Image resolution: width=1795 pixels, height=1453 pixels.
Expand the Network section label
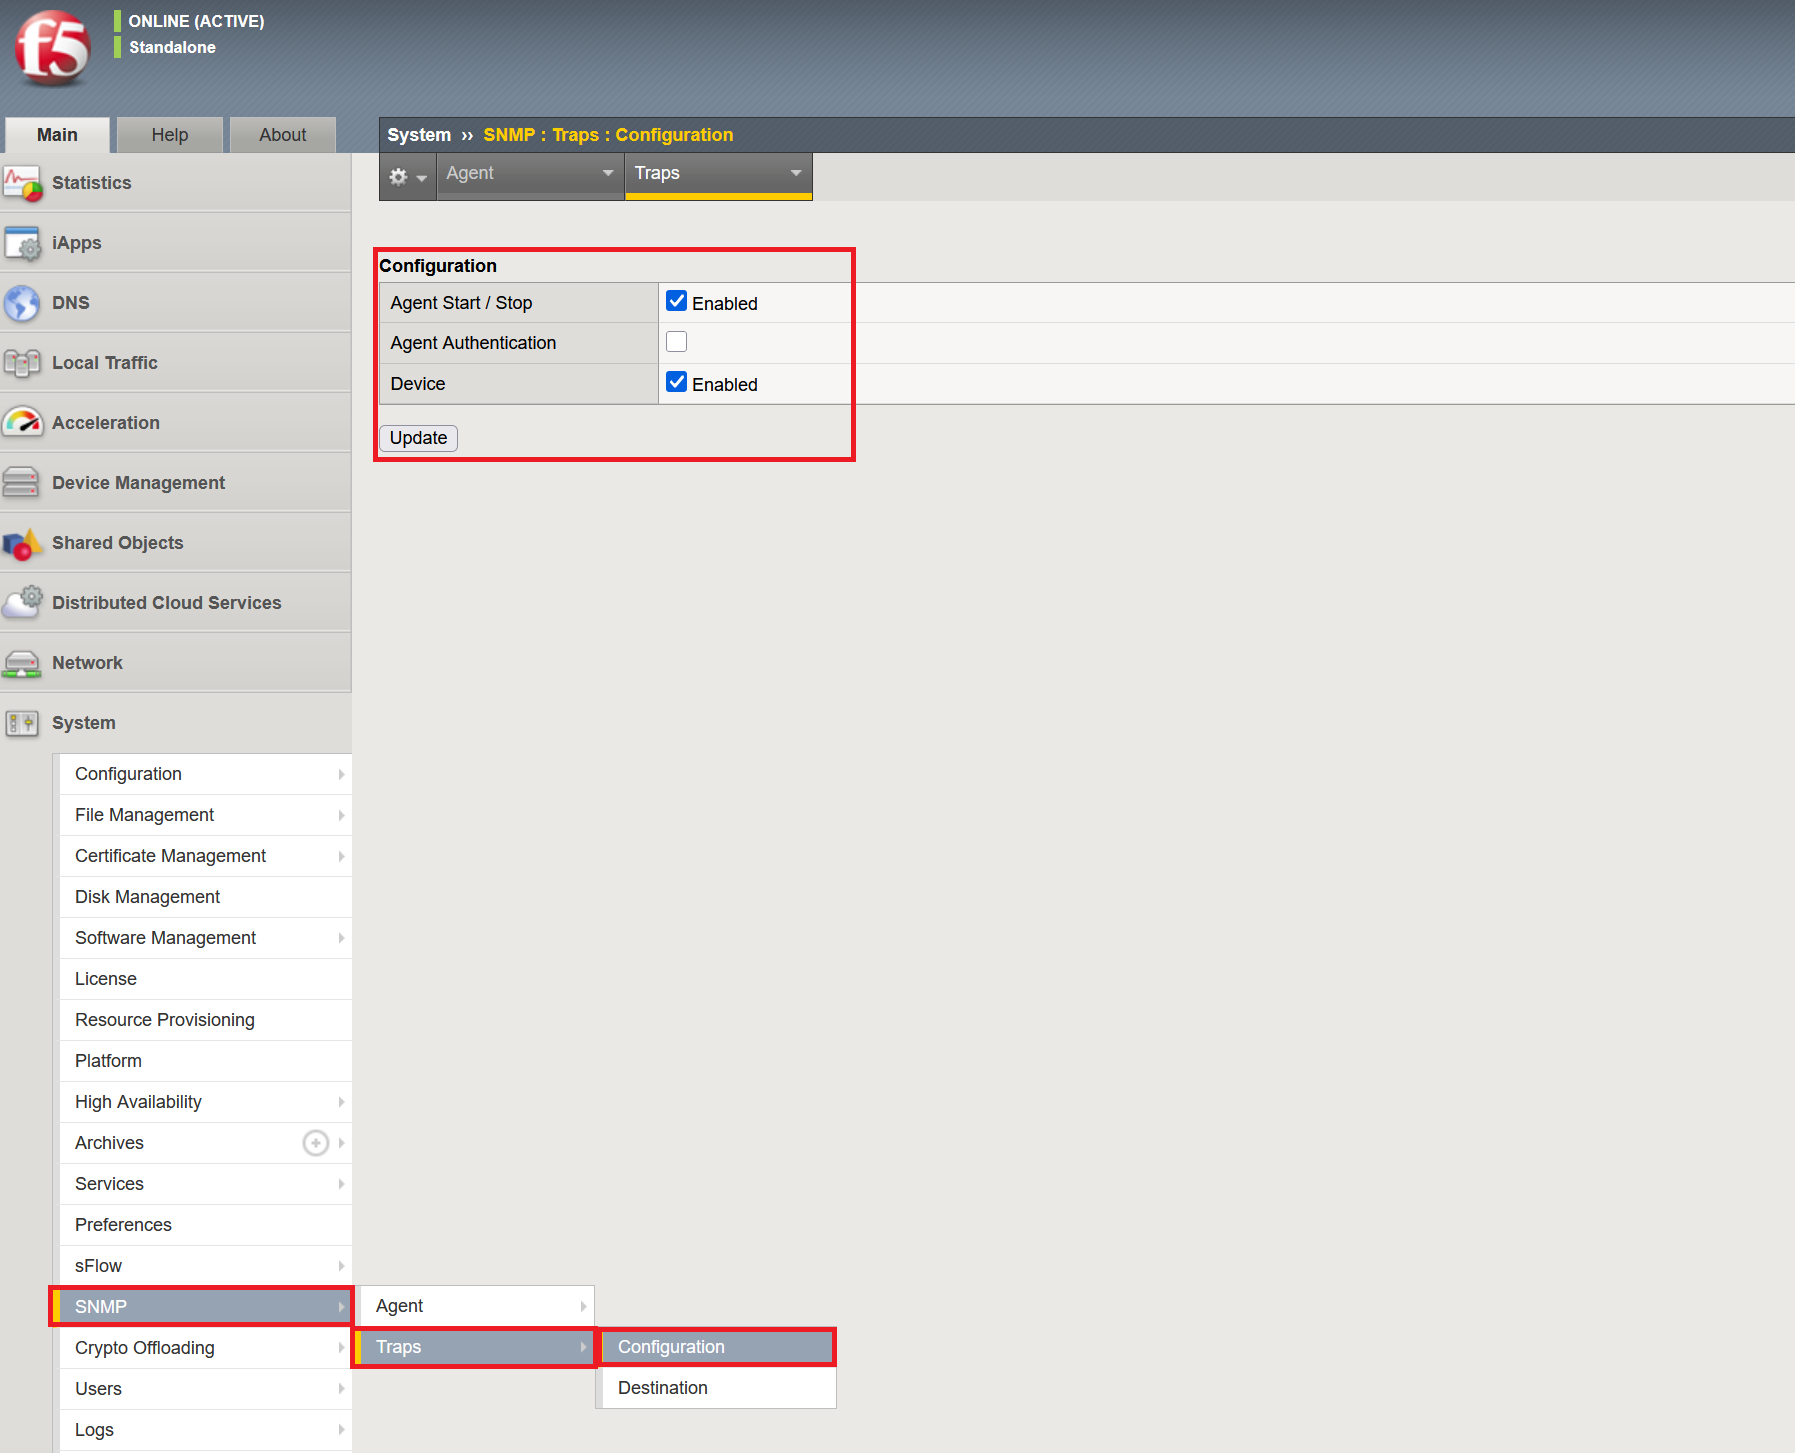coord(88,663)
